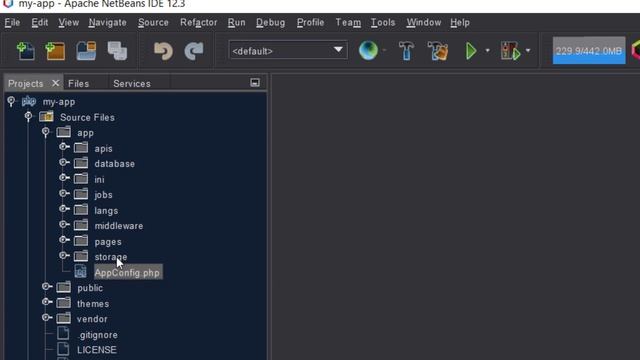
Task: Click the AppConfig.php file icon
Action: pyautogui.click(x=80, y=271)
